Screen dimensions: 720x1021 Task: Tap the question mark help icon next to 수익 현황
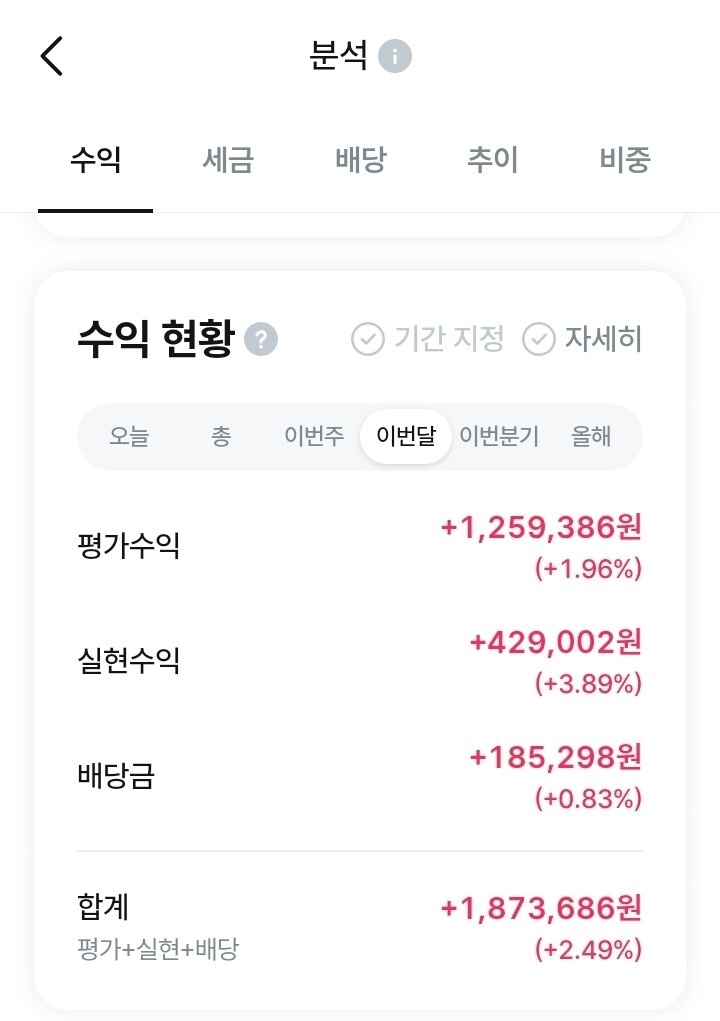[261, 339]
